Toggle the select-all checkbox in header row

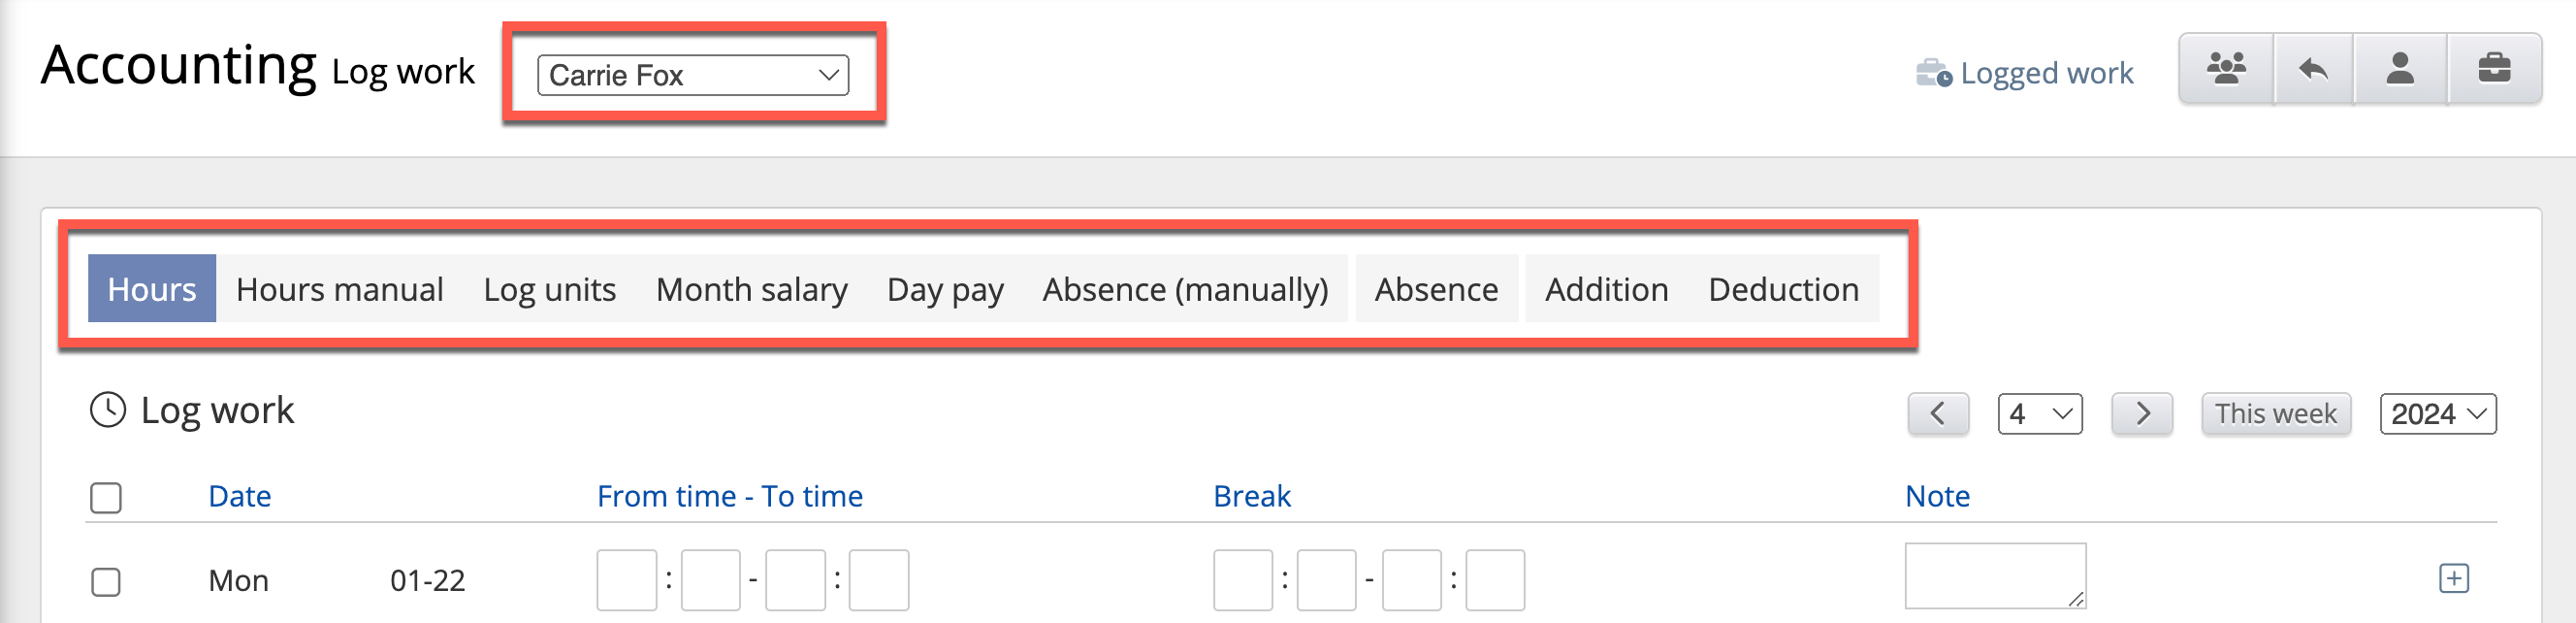point(106,498)
